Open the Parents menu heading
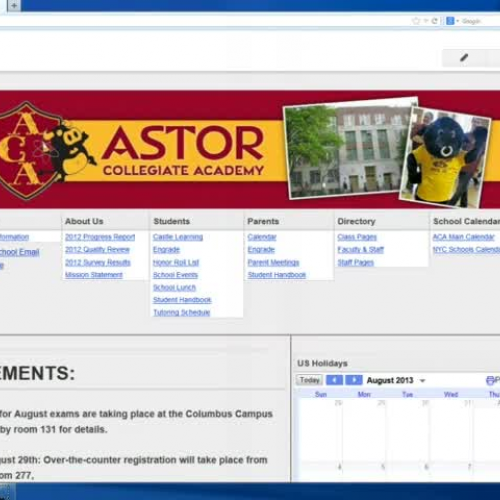Image resolution: width=500 pixels, height=500 pixels. [263, 221]
